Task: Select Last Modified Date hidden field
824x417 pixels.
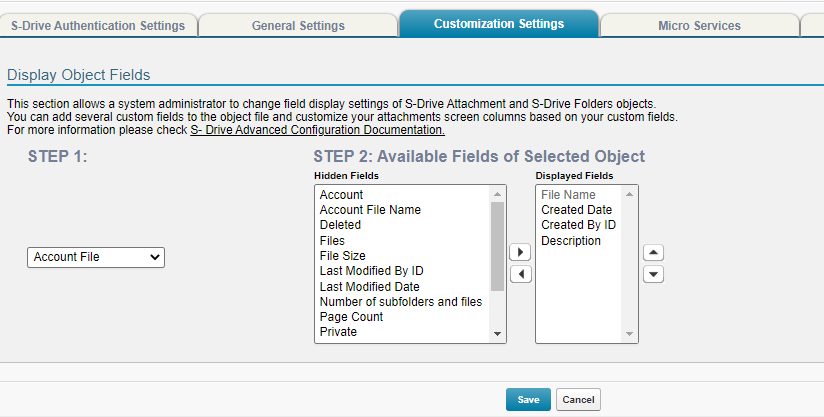Action: (369, 286)
